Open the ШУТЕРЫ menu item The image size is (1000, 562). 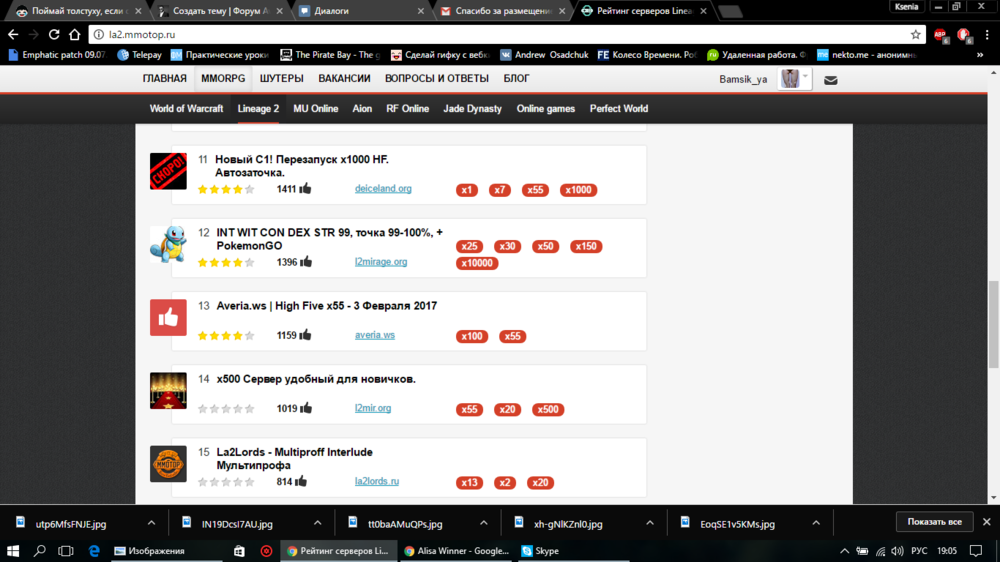coord(282,78)
